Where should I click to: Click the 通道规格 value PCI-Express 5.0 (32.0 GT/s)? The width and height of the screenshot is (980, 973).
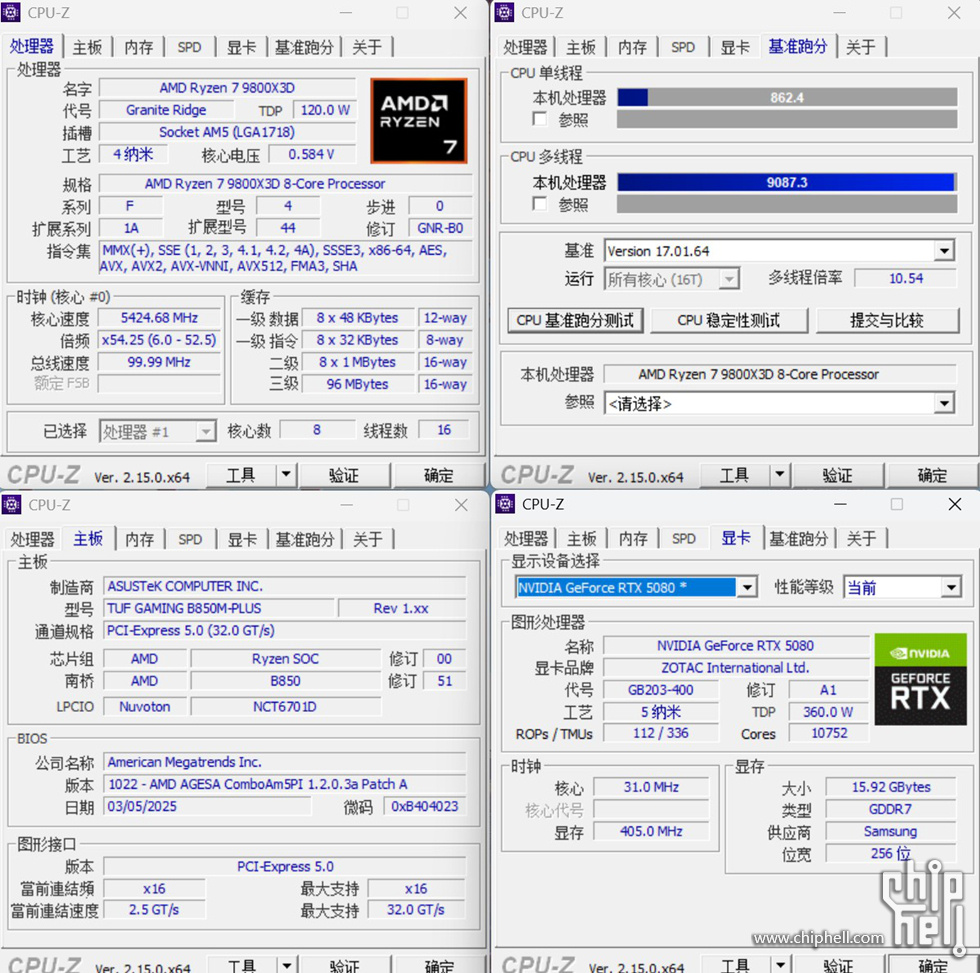pyautogui.click(x=284, y=631)
